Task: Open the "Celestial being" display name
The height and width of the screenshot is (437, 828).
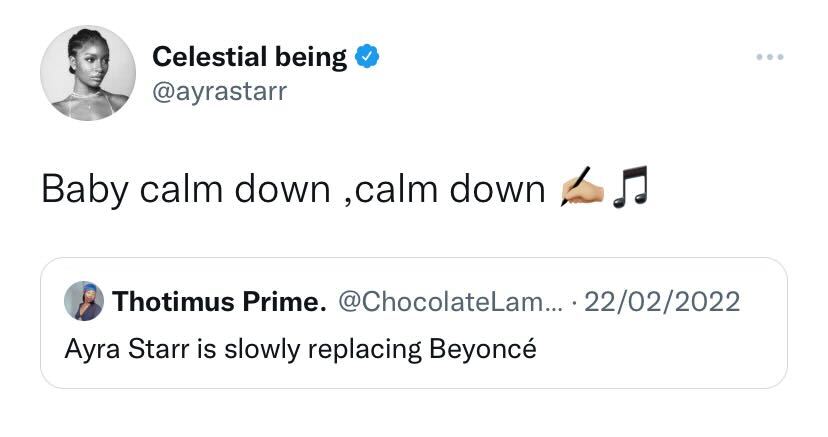Action: tap(249, 58)
